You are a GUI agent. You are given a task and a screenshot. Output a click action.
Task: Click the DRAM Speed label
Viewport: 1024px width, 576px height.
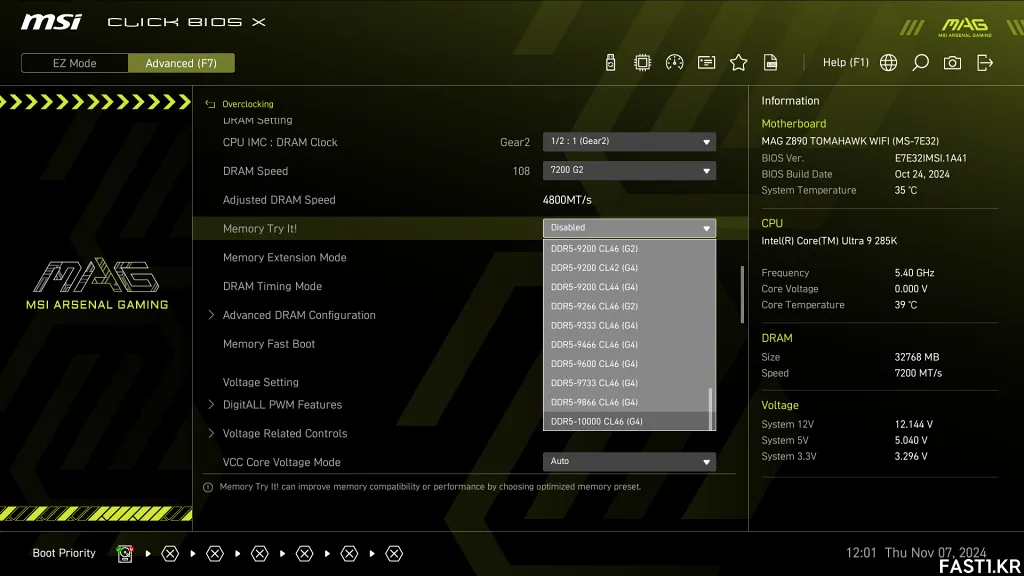pos(255,171)
